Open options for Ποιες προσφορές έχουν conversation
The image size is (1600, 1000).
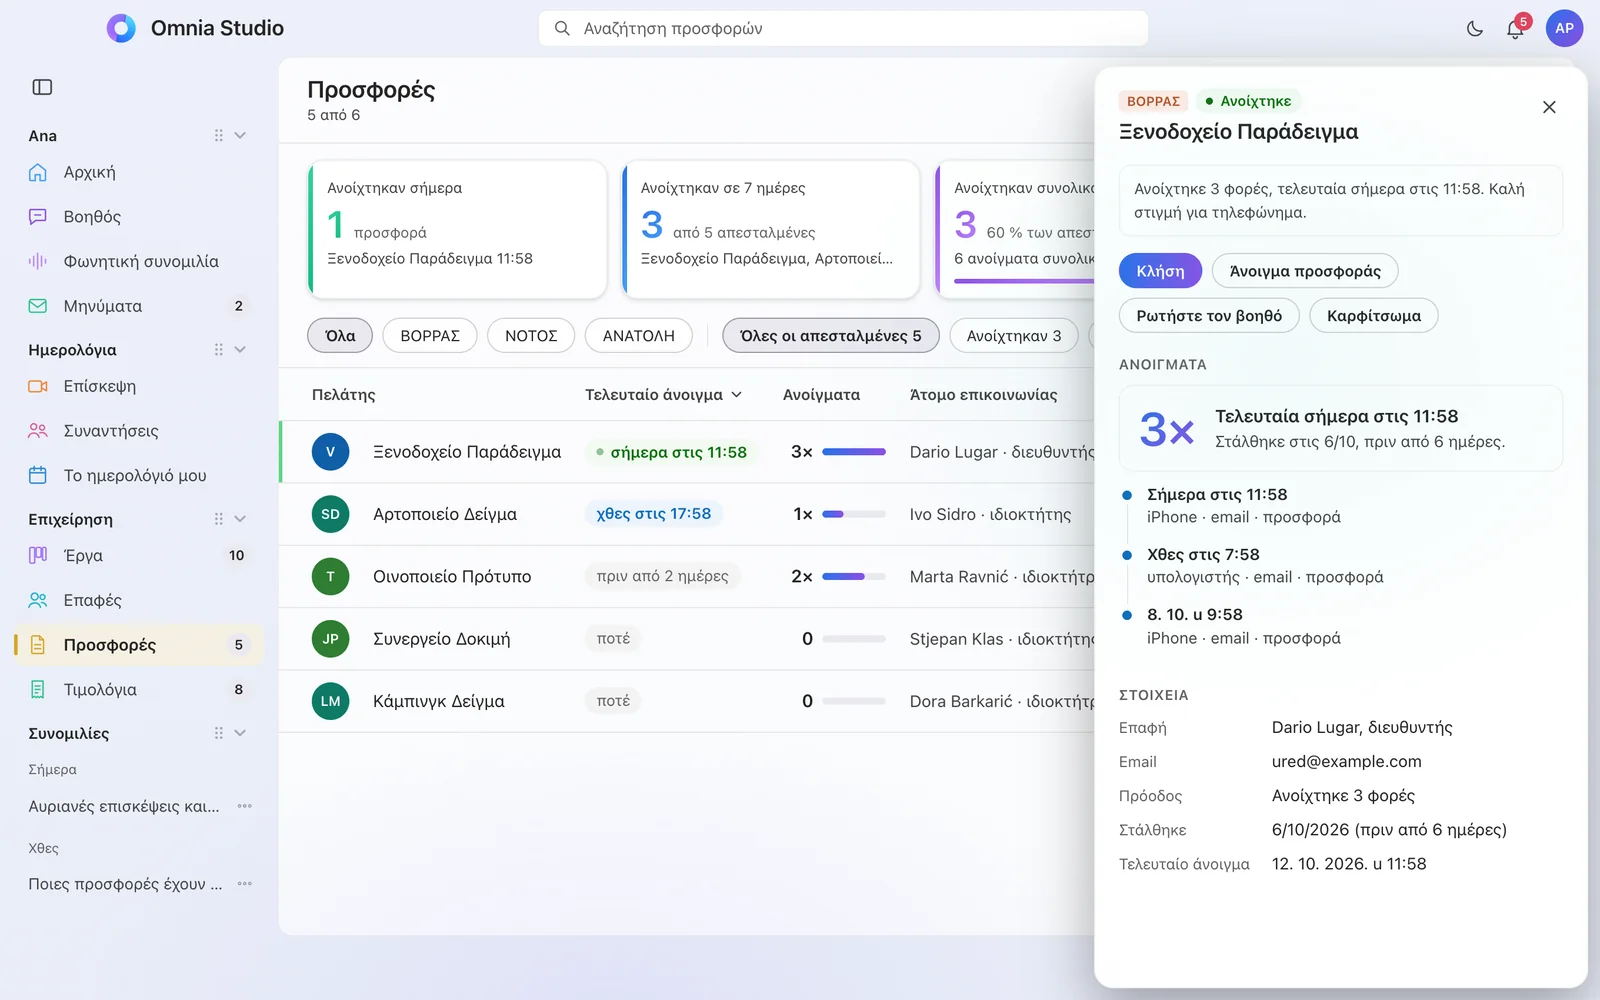[245, 884]
